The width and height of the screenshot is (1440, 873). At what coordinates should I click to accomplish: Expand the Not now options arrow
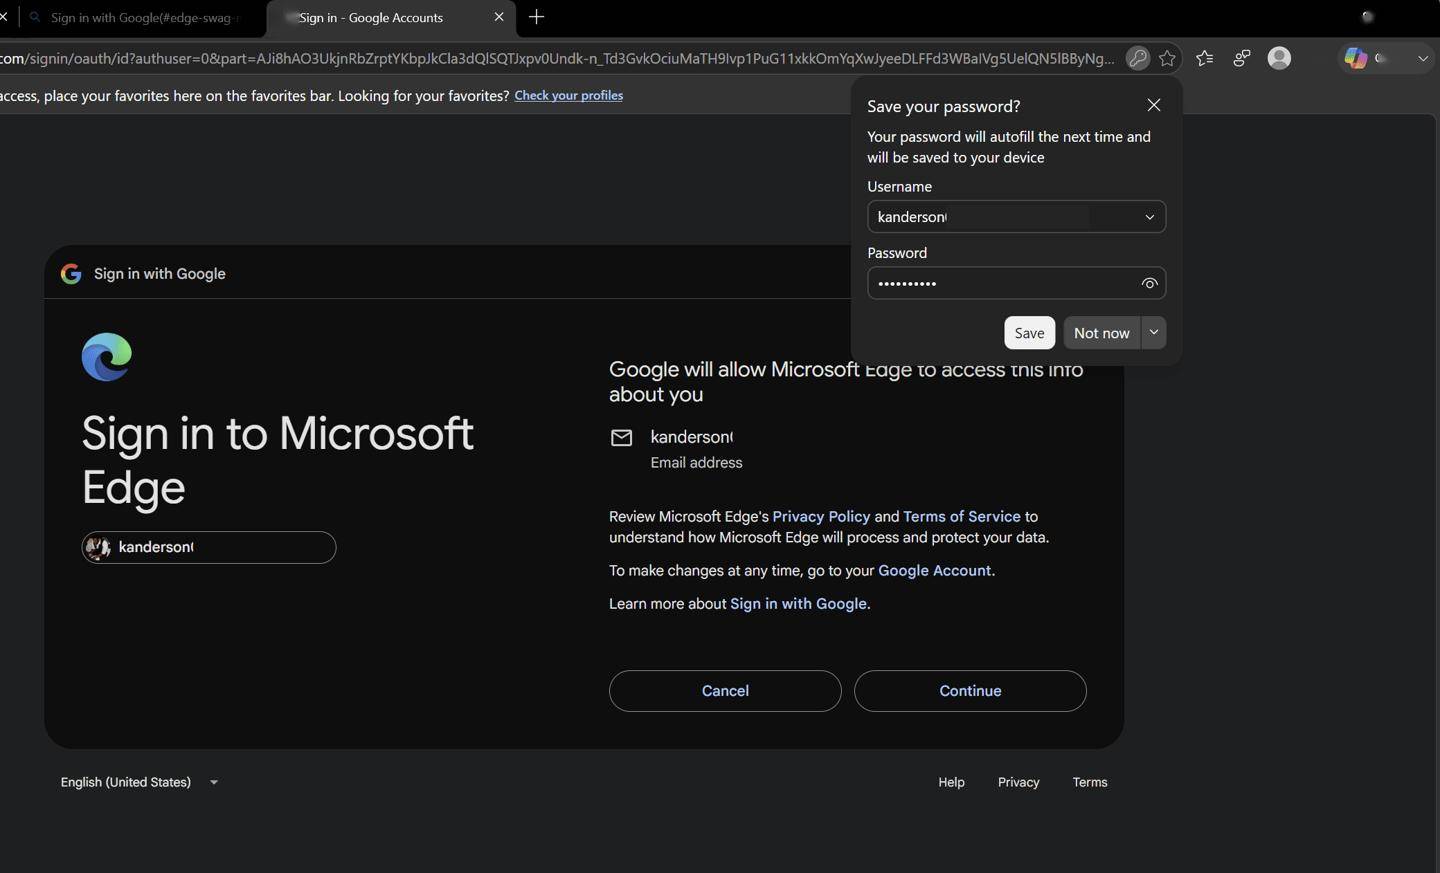[1154, 333]
